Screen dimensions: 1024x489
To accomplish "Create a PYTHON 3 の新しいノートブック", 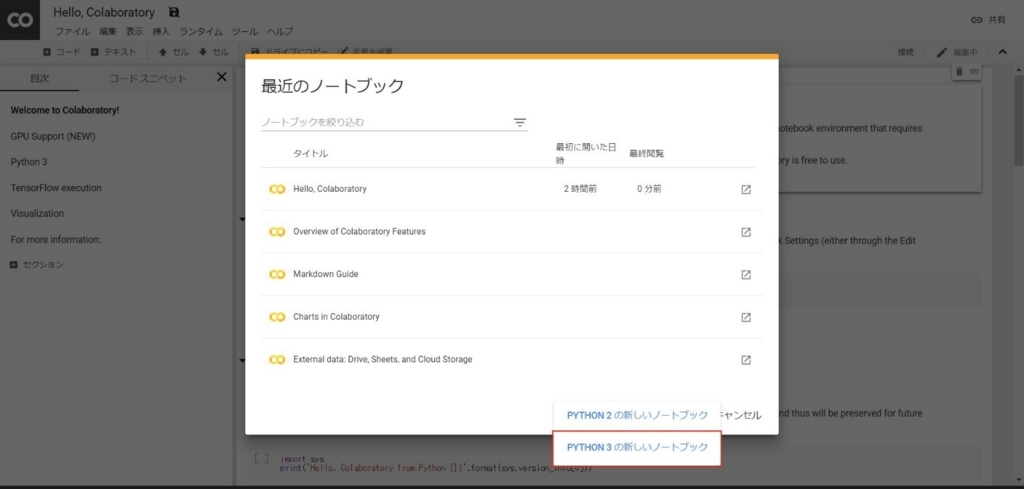I will pos(637,448).
